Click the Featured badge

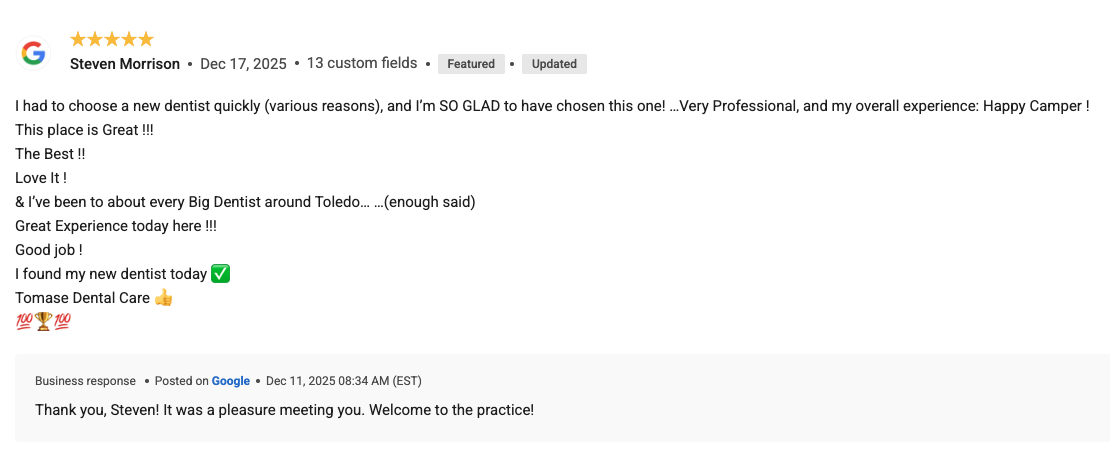coord(471,64)
